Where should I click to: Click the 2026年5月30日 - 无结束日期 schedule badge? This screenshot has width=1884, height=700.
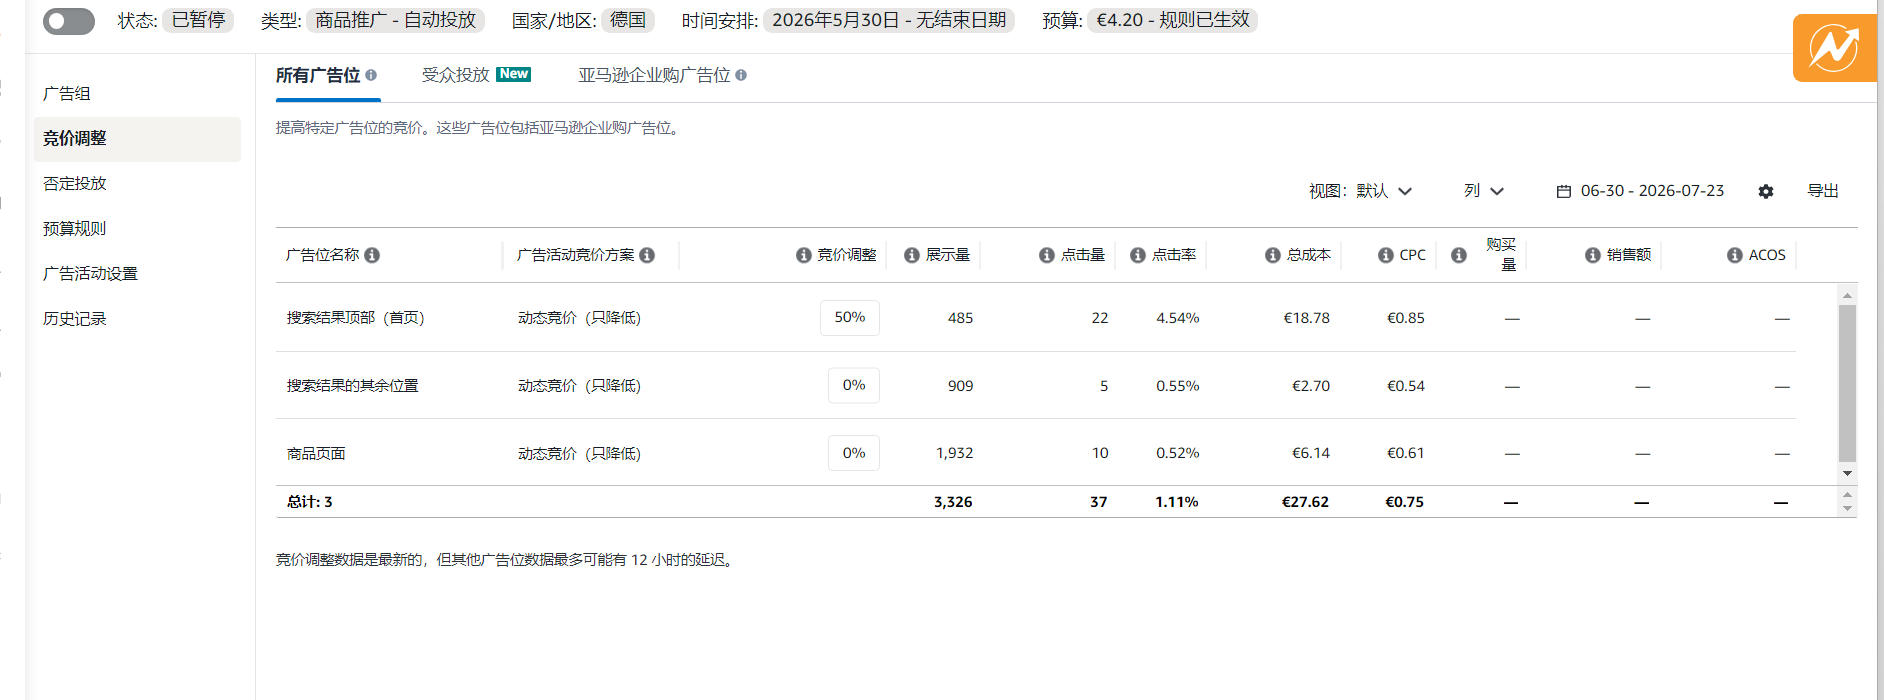tap(889, 20)
